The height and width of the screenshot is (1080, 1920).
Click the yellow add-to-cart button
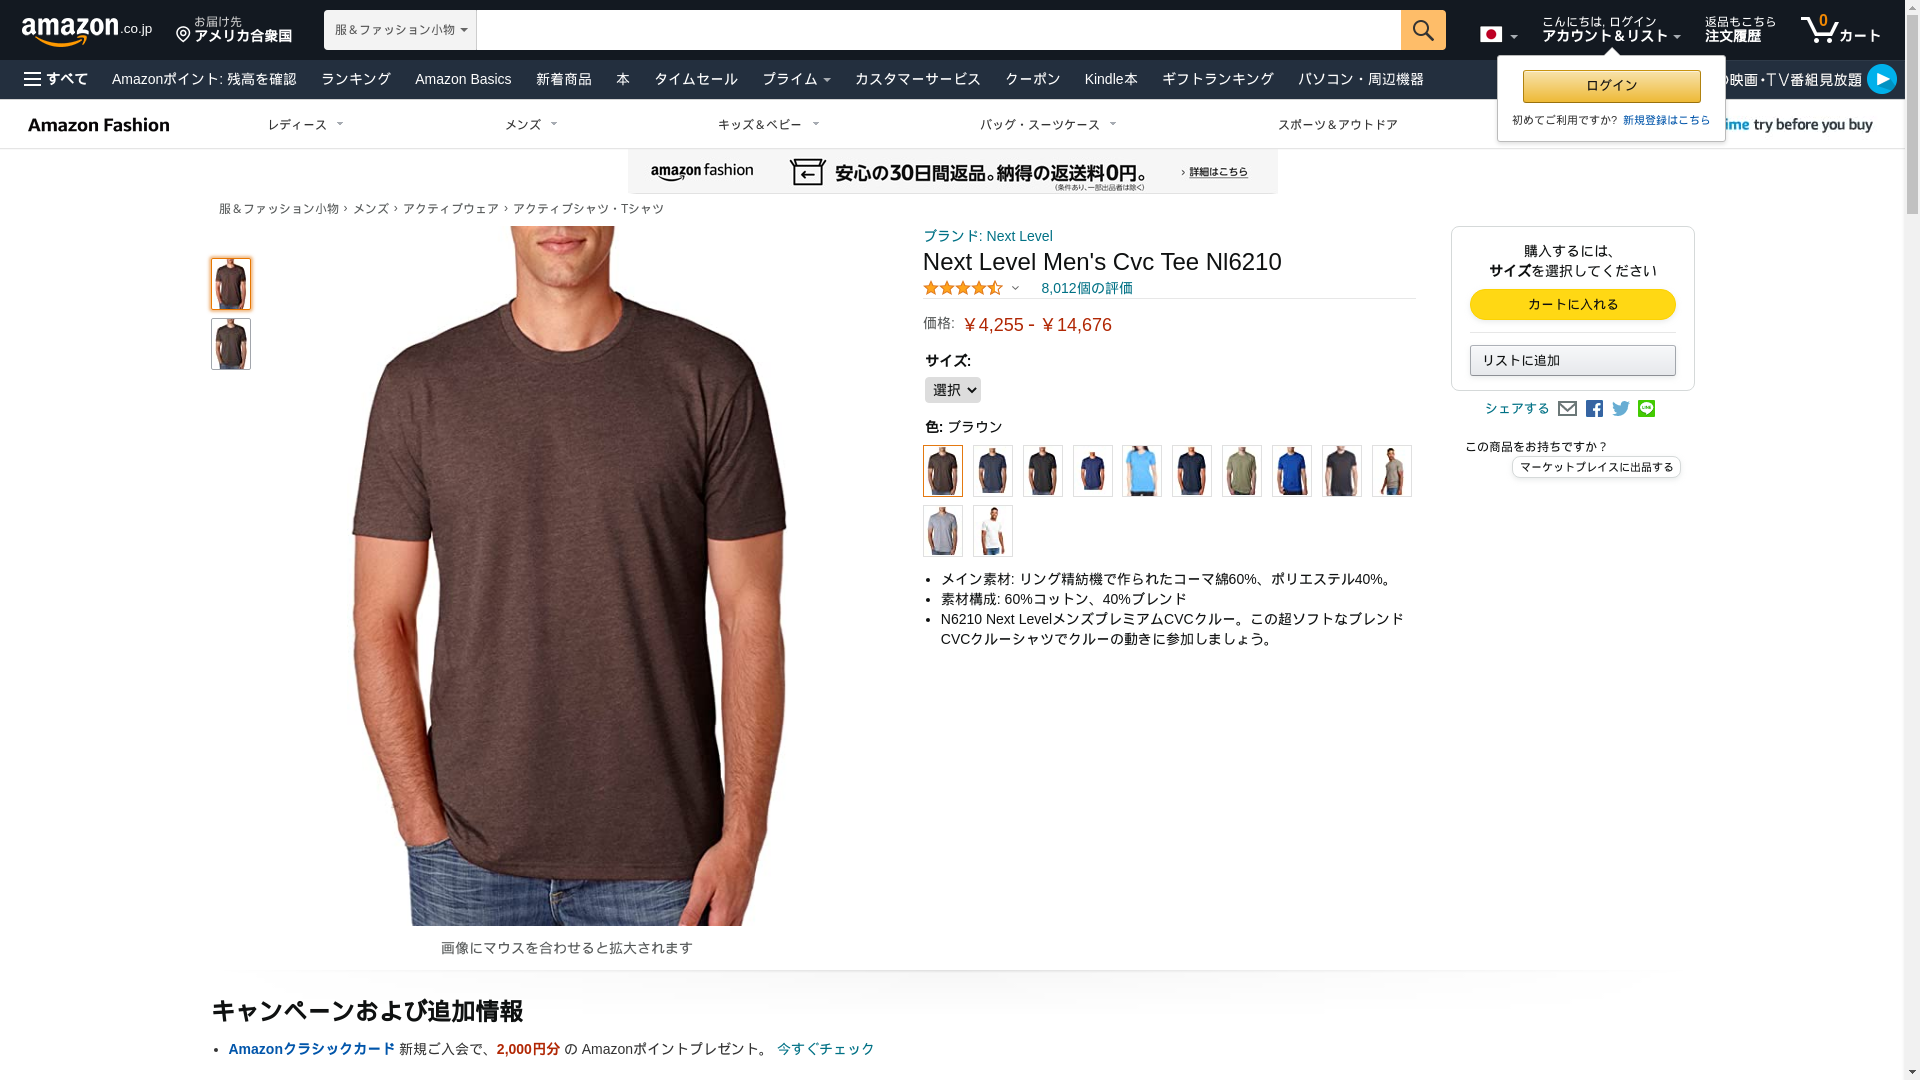coord(1572,304)
